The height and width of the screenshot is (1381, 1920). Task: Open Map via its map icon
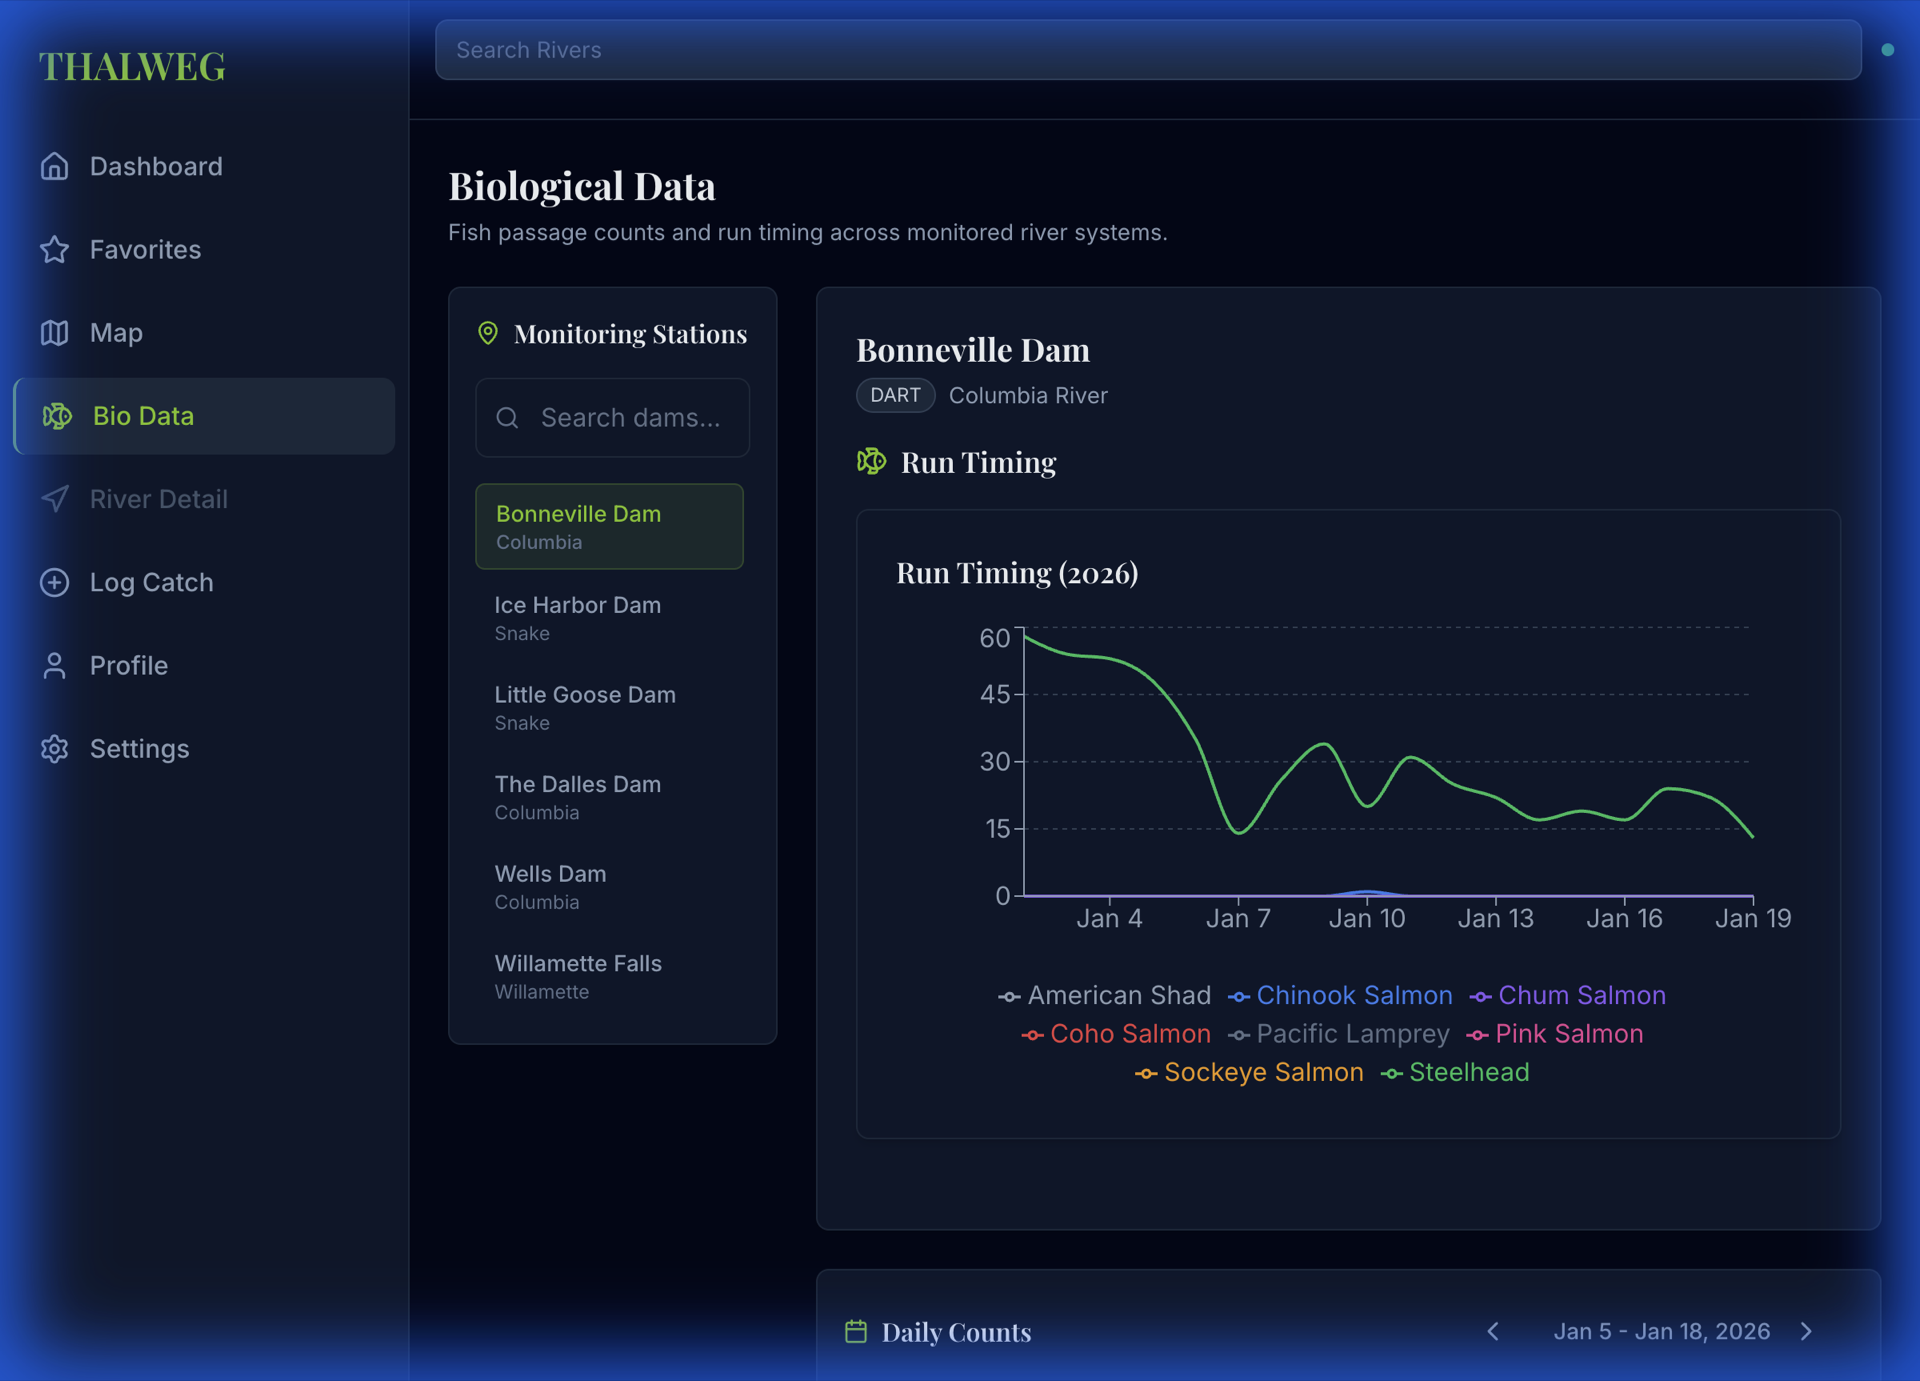(x=55, y=332)
